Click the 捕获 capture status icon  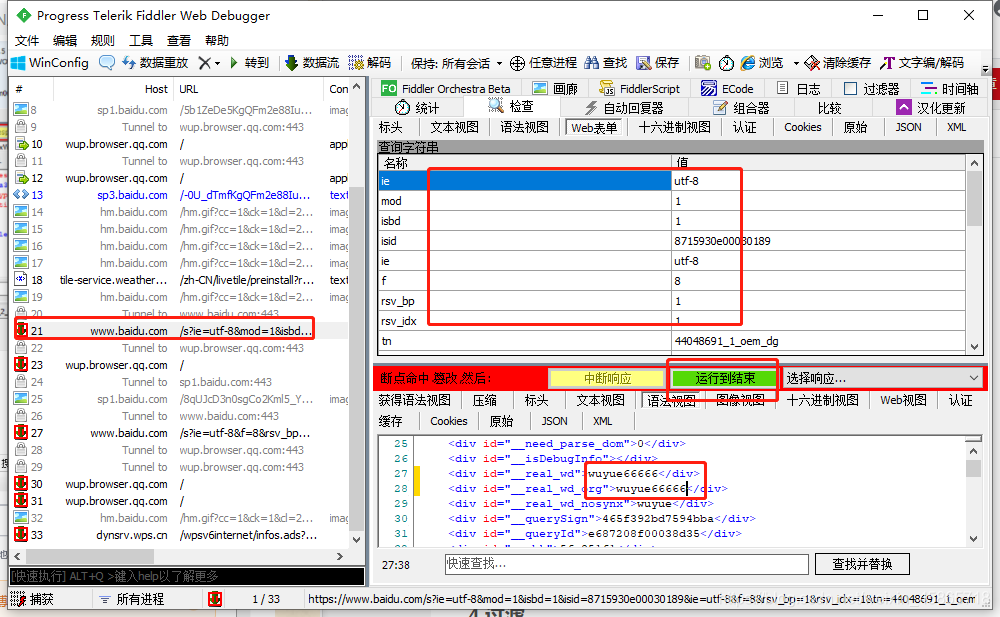point(18,599)
